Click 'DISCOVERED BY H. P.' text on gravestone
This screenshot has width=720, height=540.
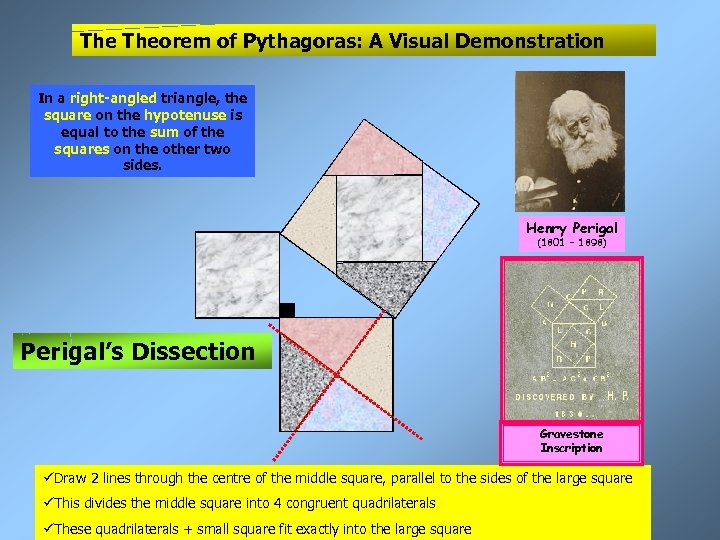coord(572,396)
